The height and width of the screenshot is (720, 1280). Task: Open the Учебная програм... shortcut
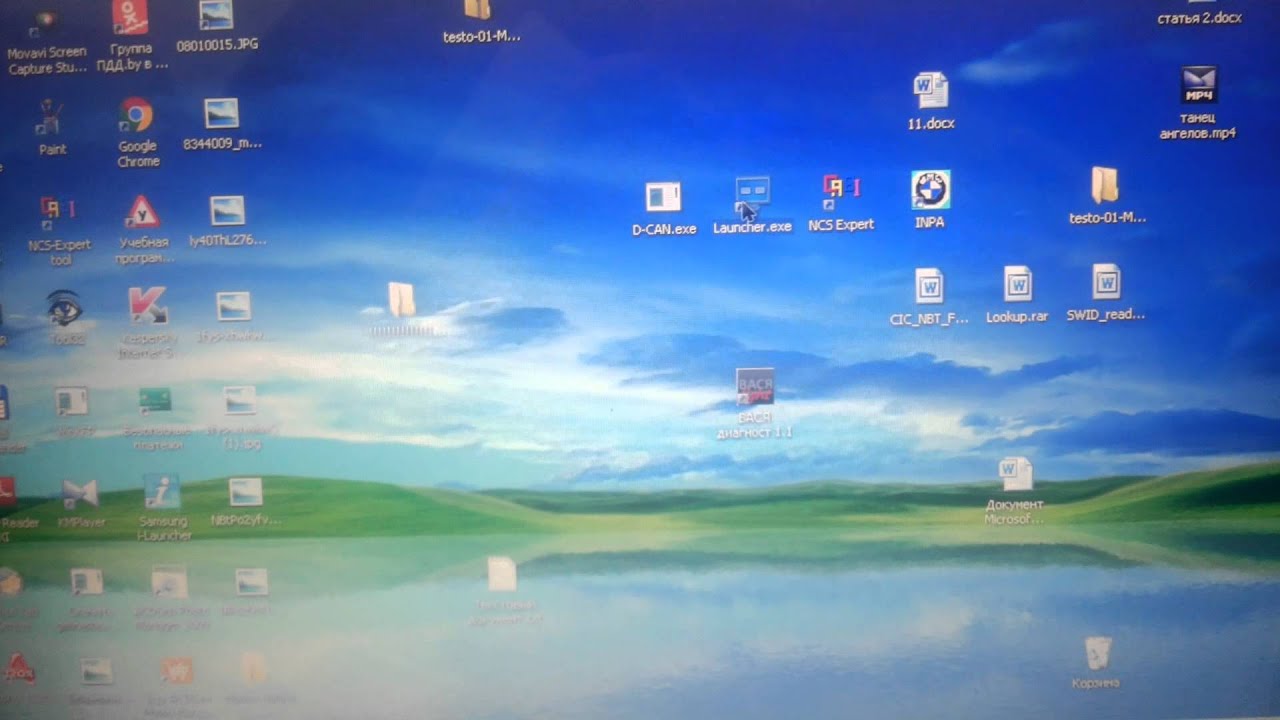click(142, 212)
